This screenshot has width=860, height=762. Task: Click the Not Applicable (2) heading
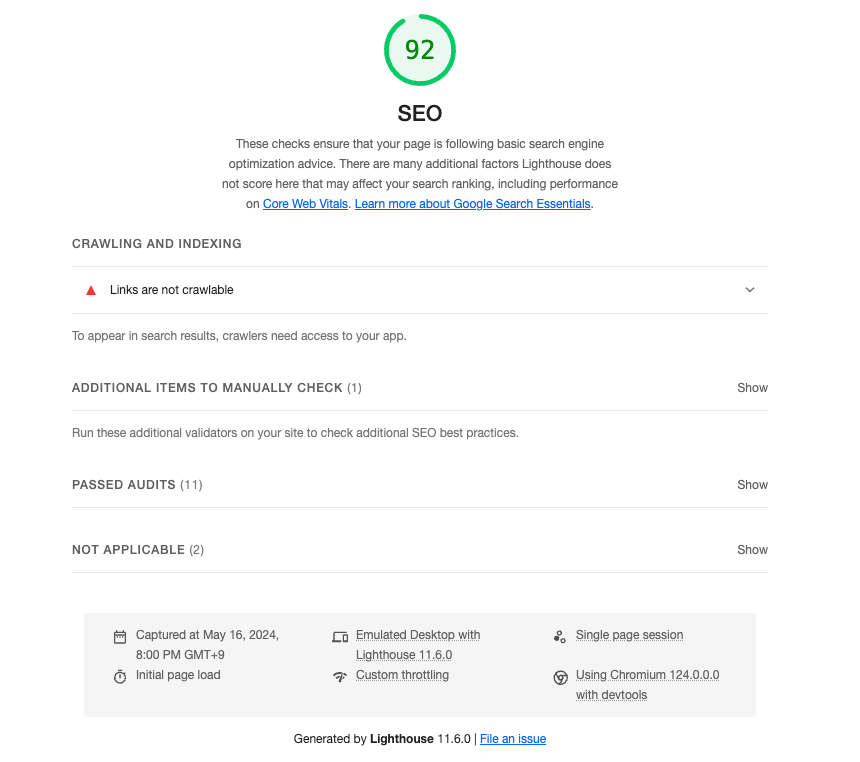[x=138, y=550]
